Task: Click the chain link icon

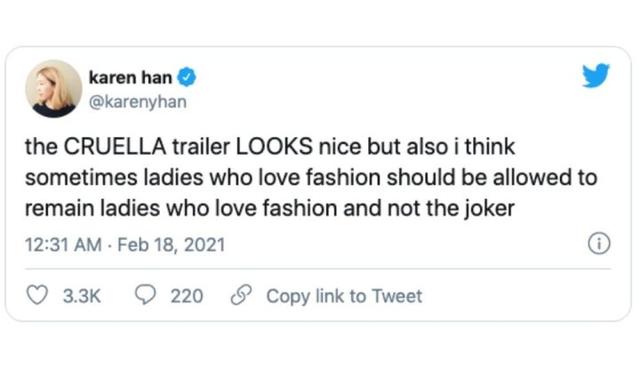Action: pyautogui.click(x=241, y=295)
